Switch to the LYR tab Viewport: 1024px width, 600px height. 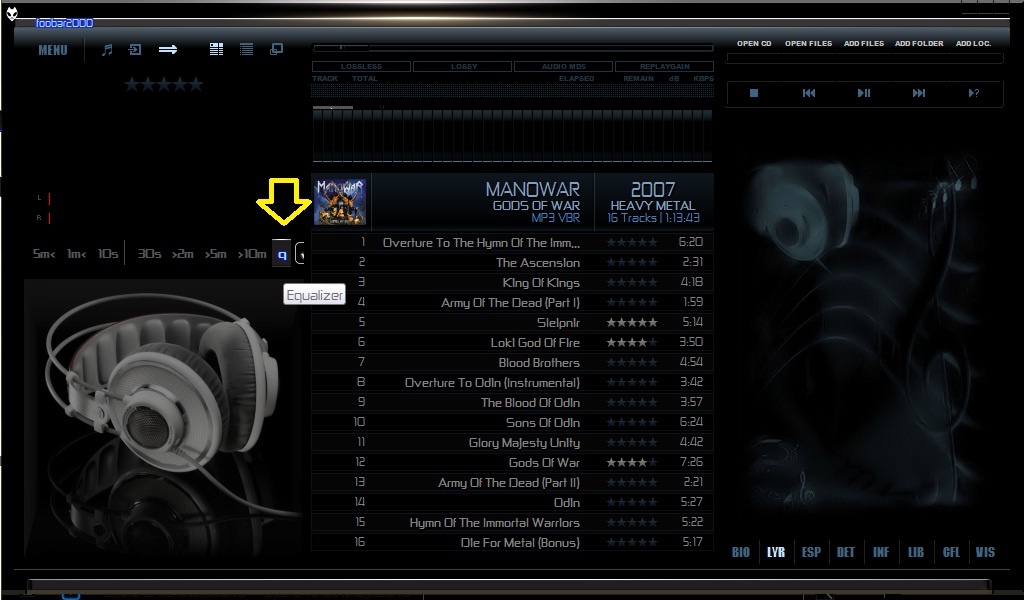click(x=776, y=552)
